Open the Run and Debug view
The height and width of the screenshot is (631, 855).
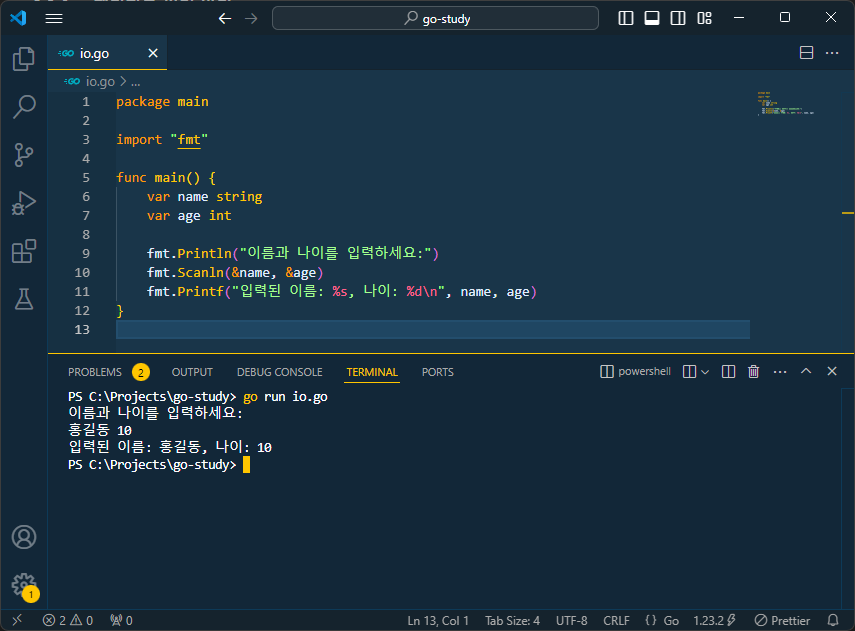point(23,203)
